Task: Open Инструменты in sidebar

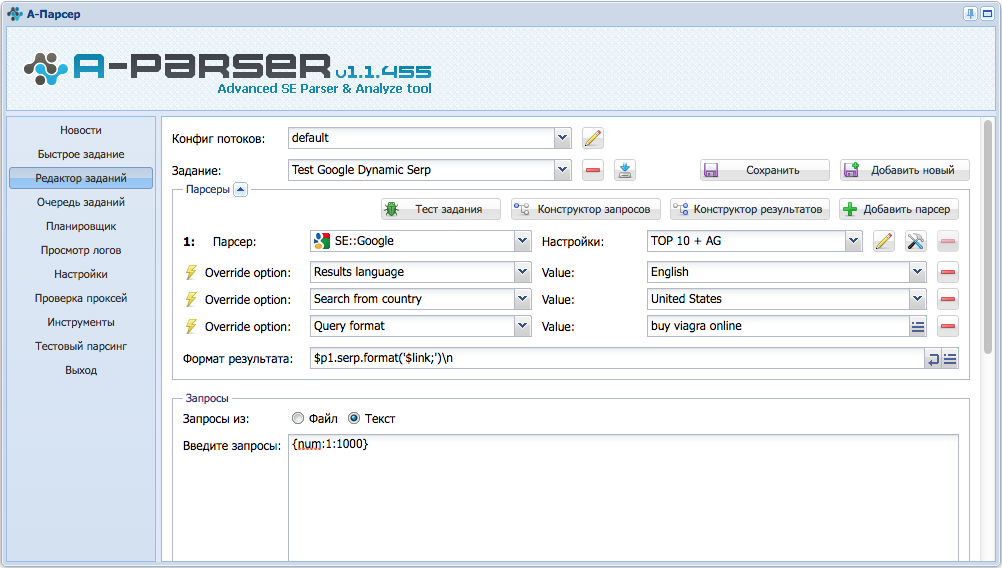Action: (x=81, y=322)
